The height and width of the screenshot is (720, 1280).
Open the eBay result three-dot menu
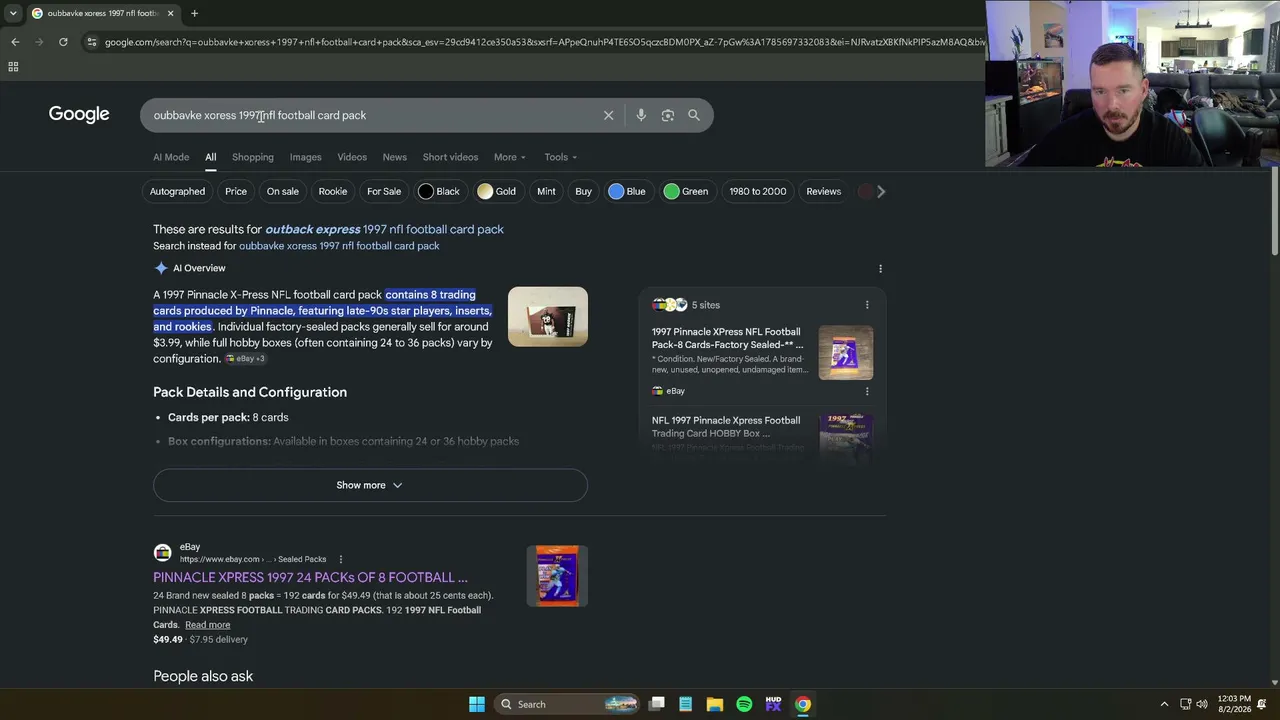tap(340, 559)
